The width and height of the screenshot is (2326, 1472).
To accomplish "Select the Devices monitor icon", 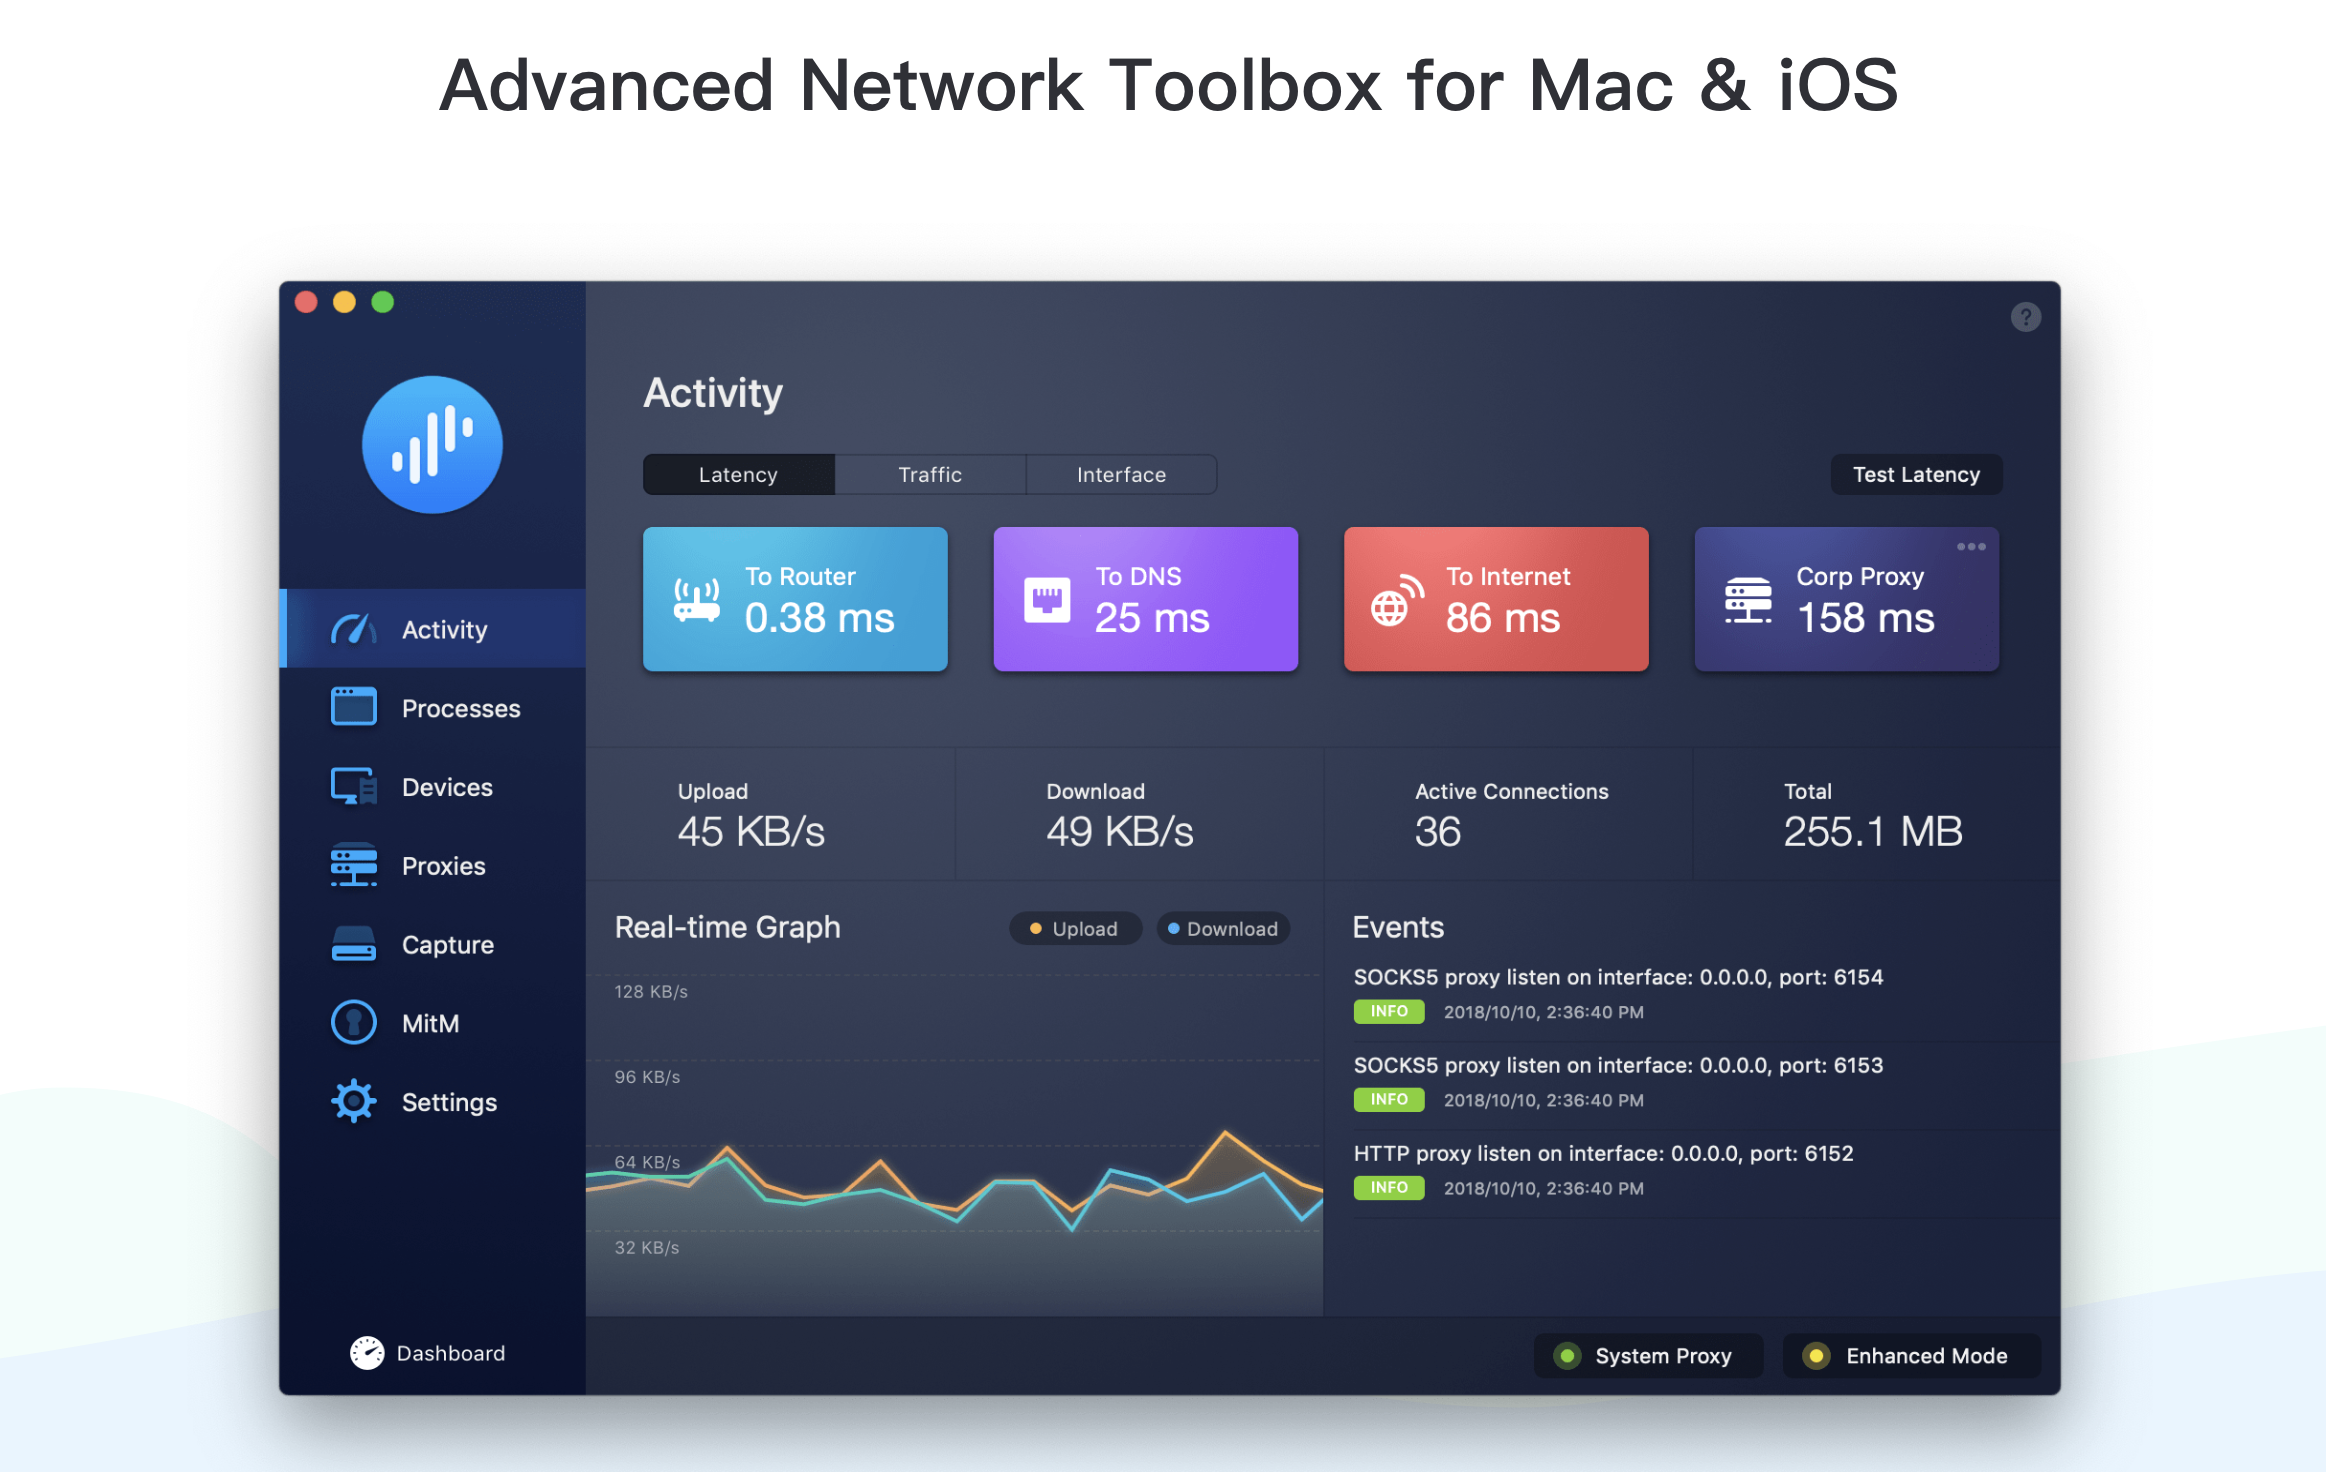I will 353,787.
